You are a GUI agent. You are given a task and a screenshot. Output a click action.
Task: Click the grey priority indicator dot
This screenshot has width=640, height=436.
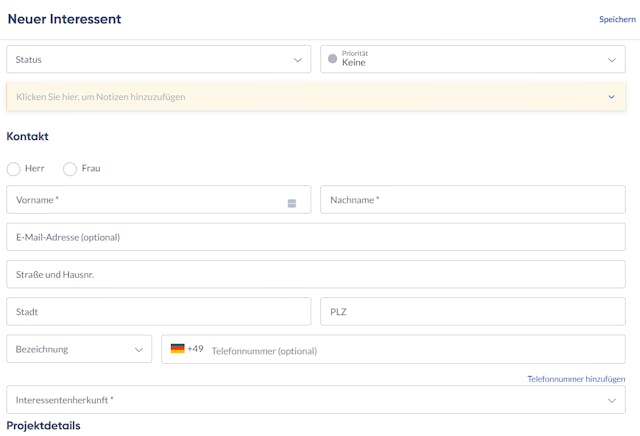pos(333,59)
